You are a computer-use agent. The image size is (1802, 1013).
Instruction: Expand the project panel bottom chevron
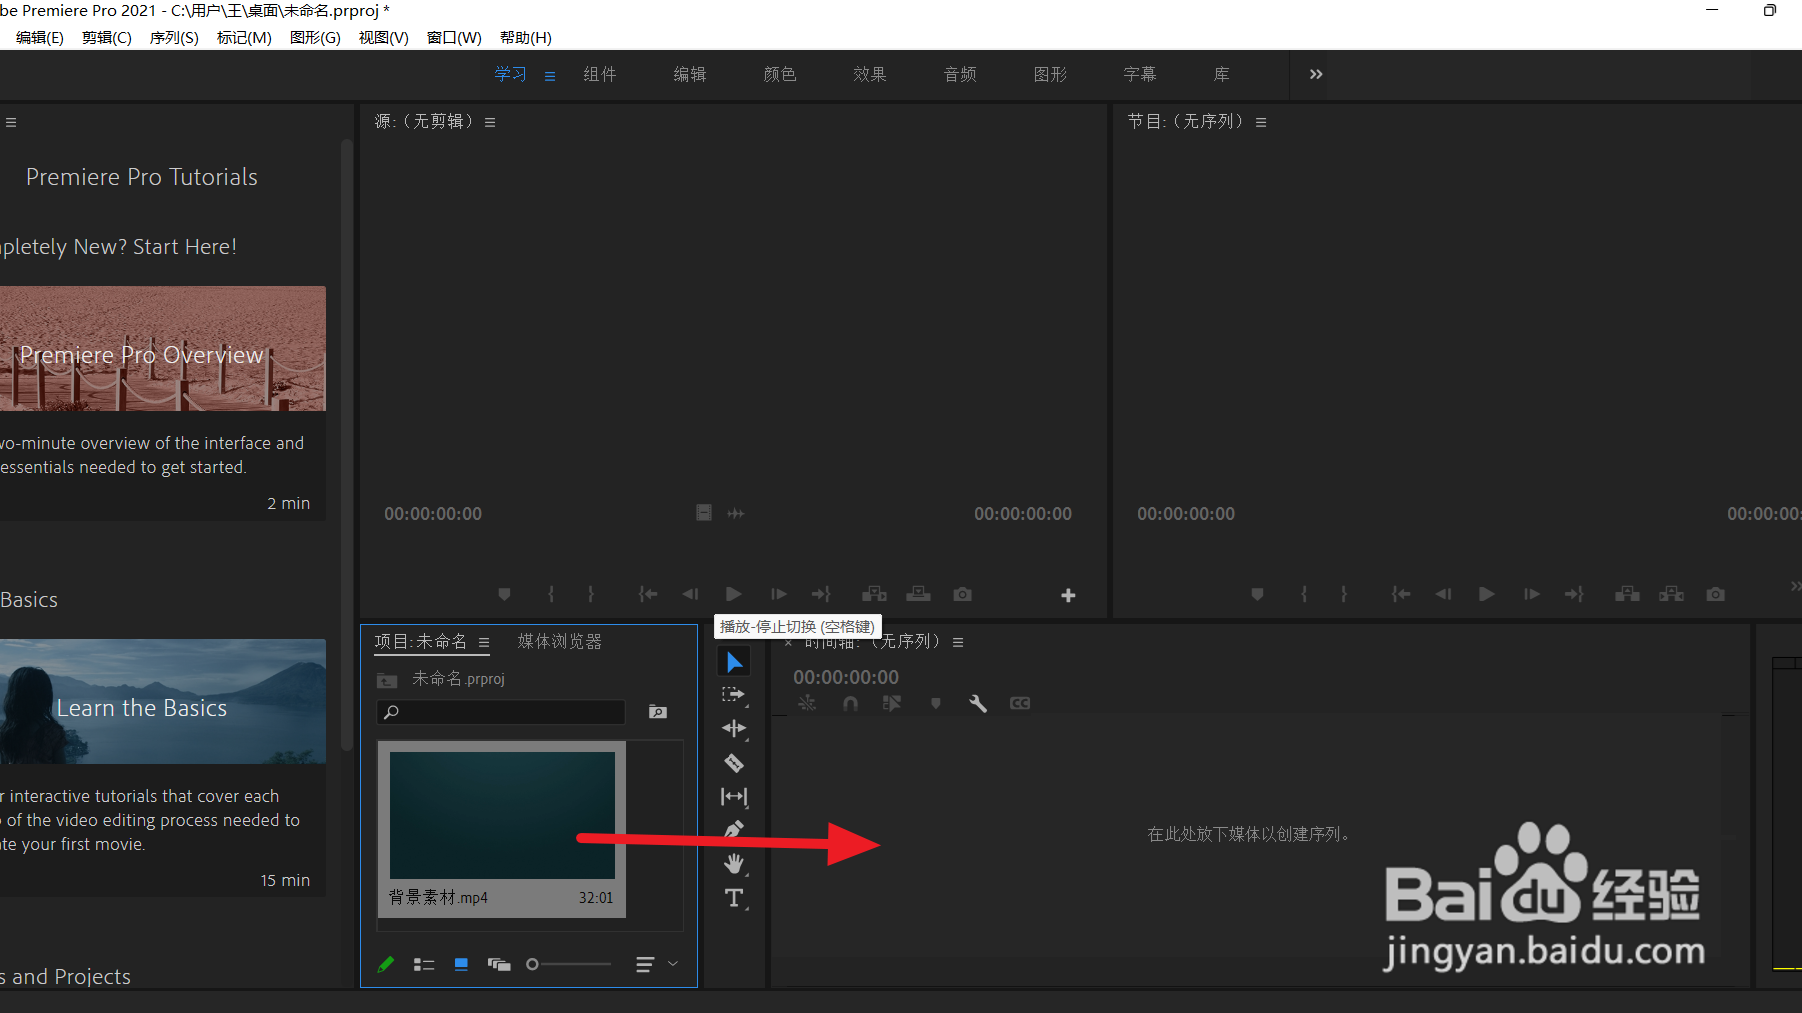673,964
